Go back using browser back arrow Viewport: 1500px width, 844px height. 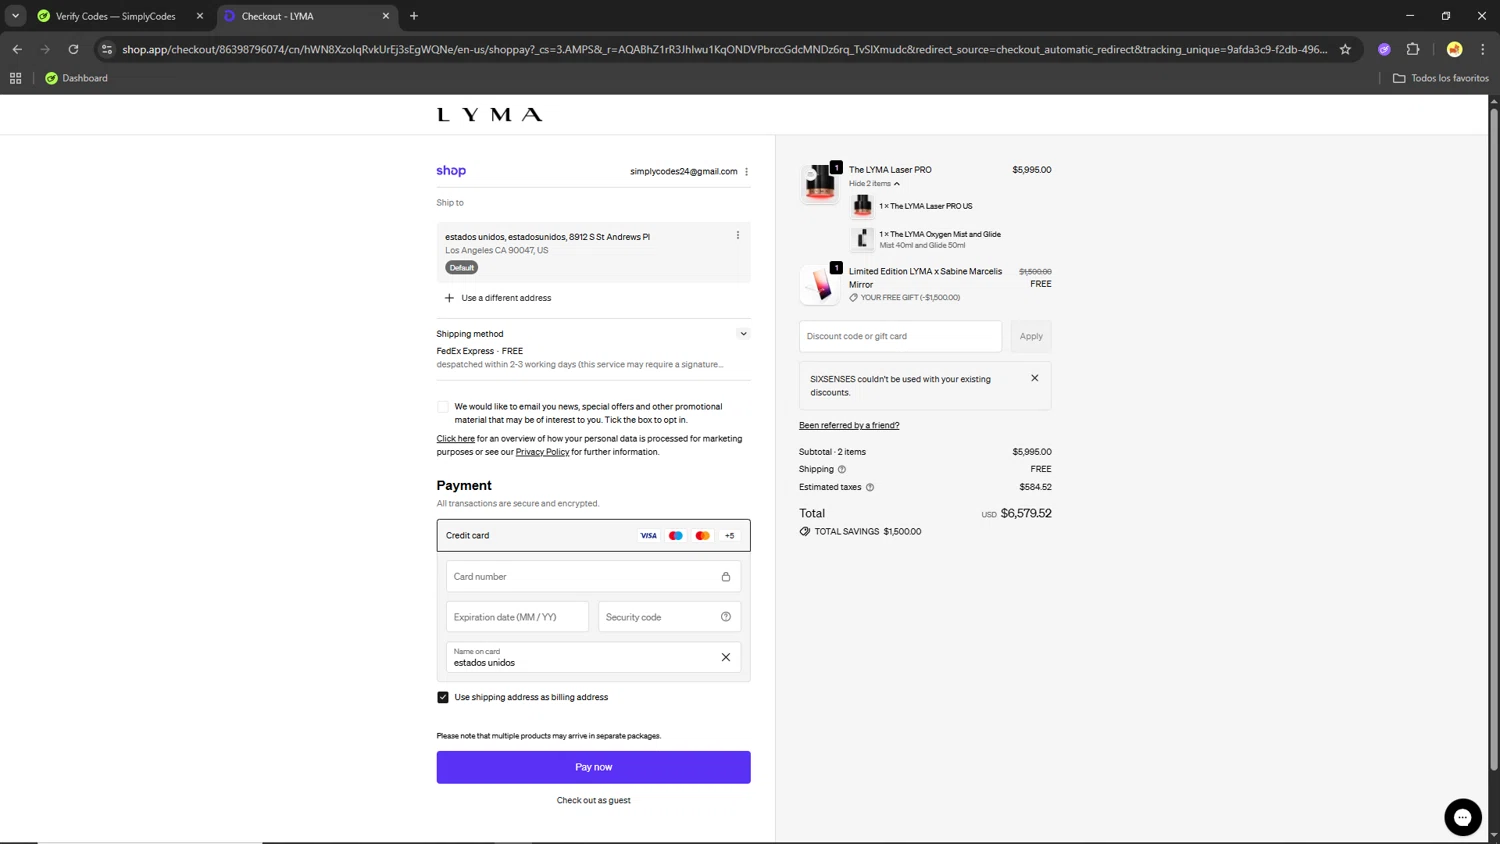pos(17,49)
